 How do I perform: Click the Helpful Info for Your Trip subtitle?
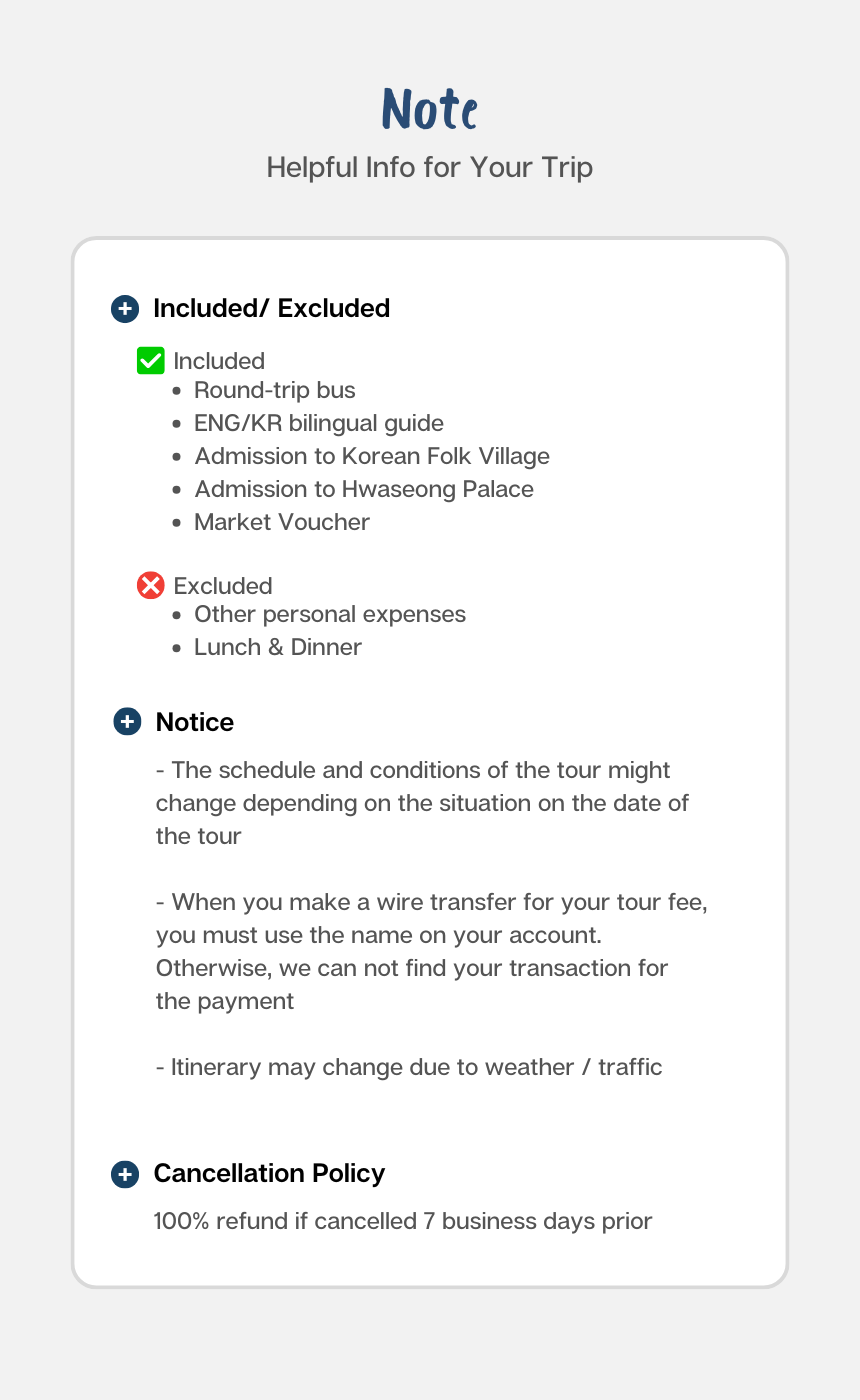point(430,167)
